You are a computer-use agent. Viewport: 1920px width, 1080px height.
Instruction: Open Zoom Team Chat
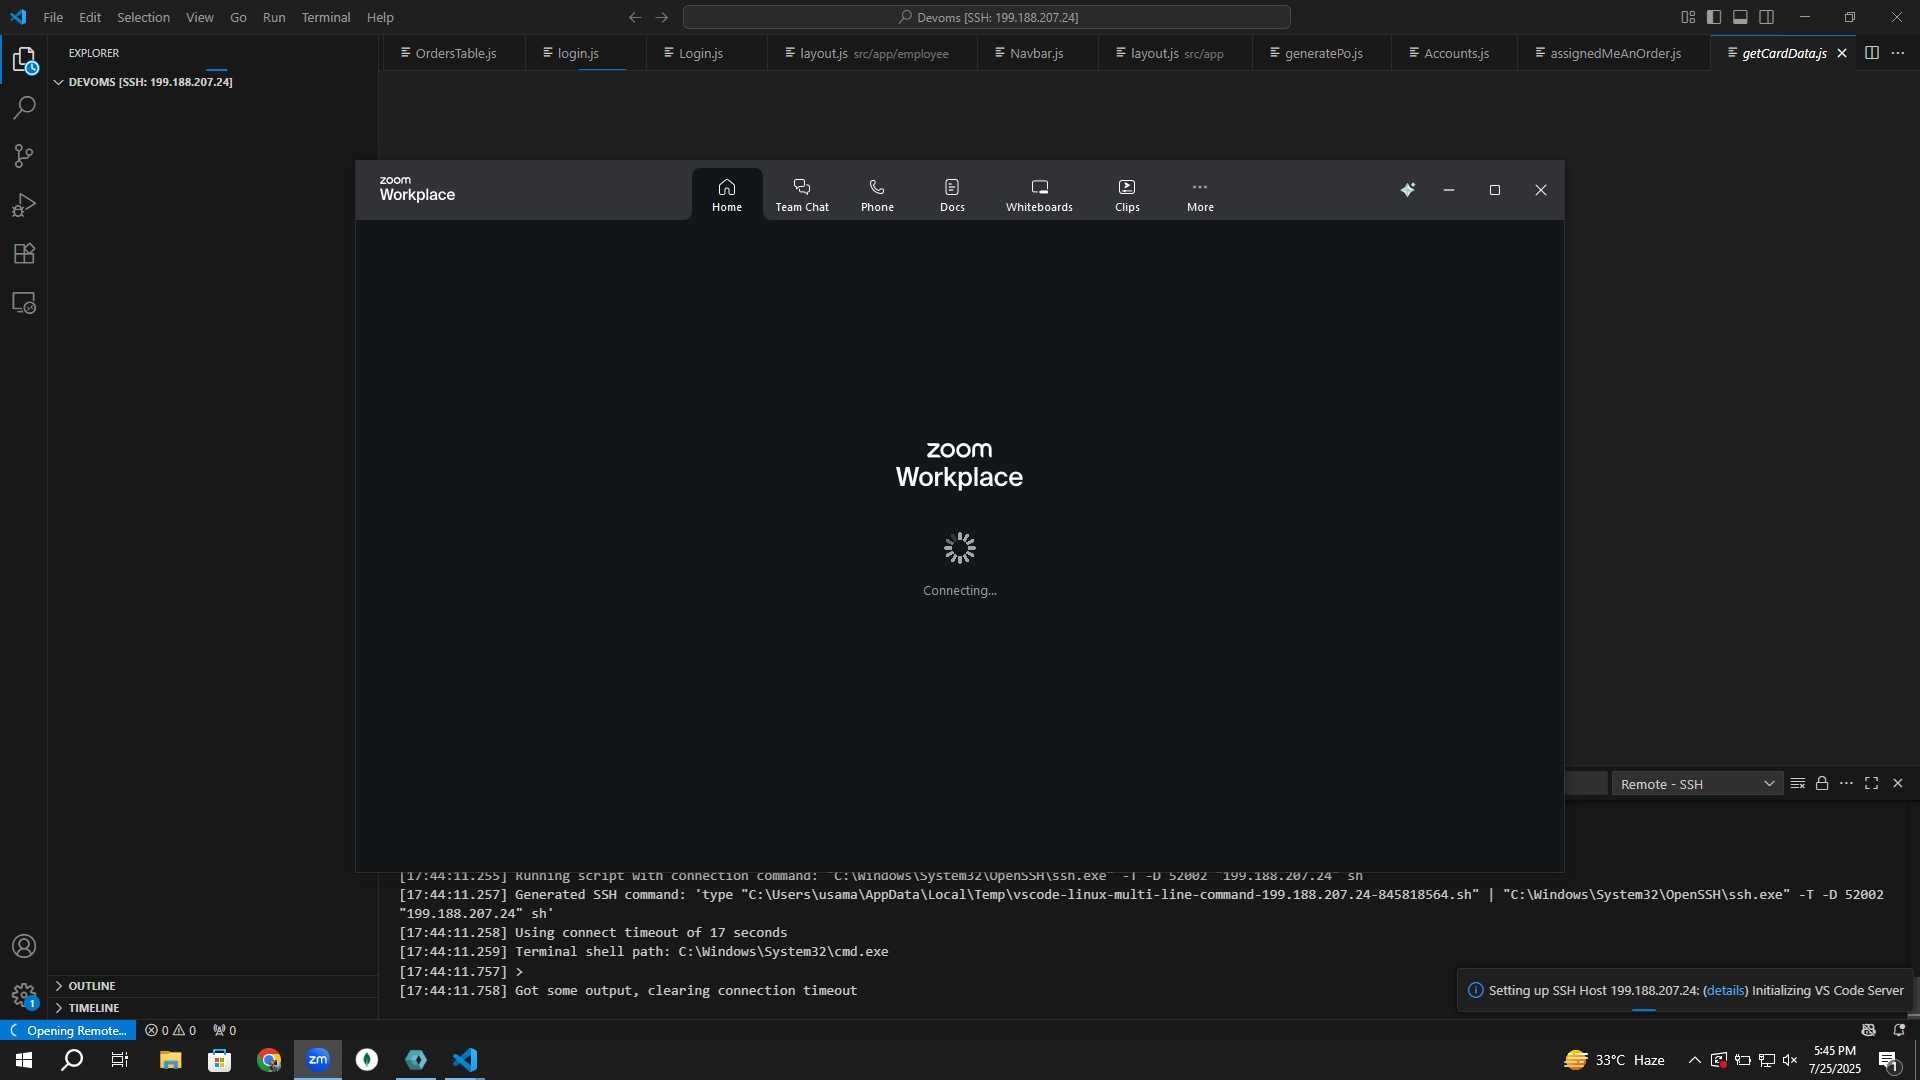point(802,195)
